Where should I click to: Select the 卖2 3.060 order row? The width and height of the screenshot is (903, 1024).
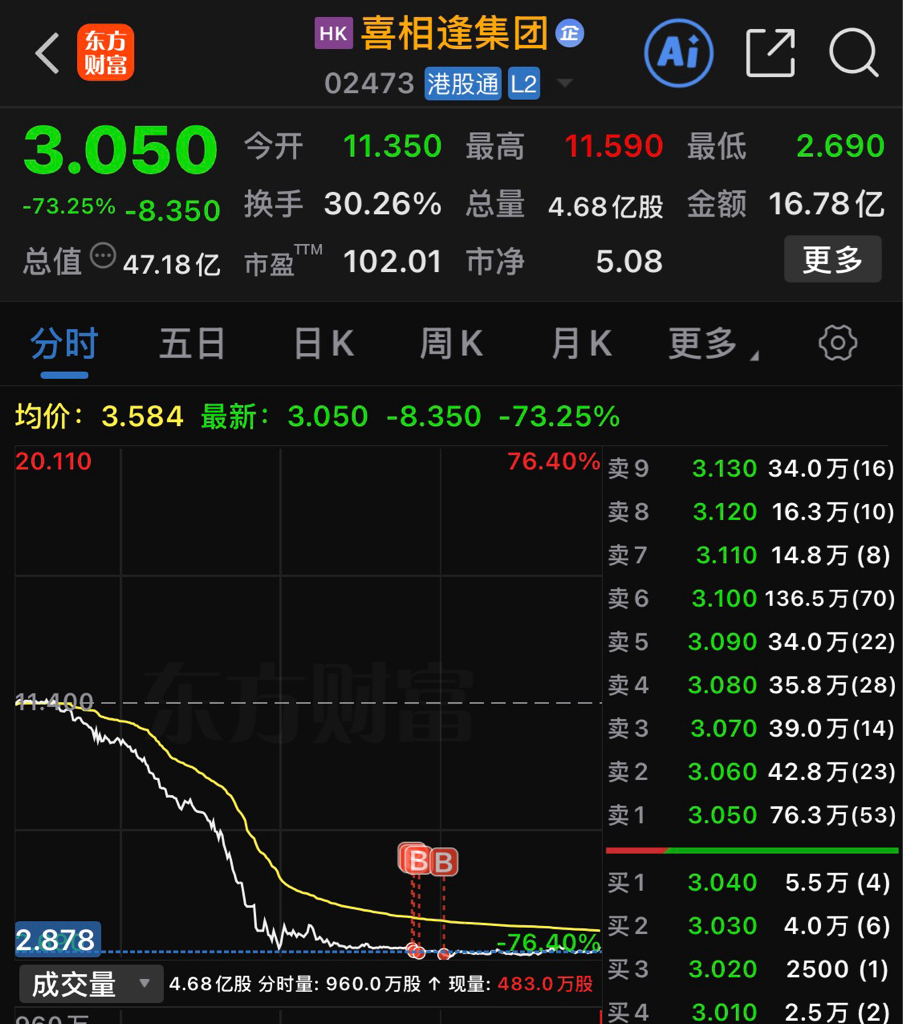point(751,771)
